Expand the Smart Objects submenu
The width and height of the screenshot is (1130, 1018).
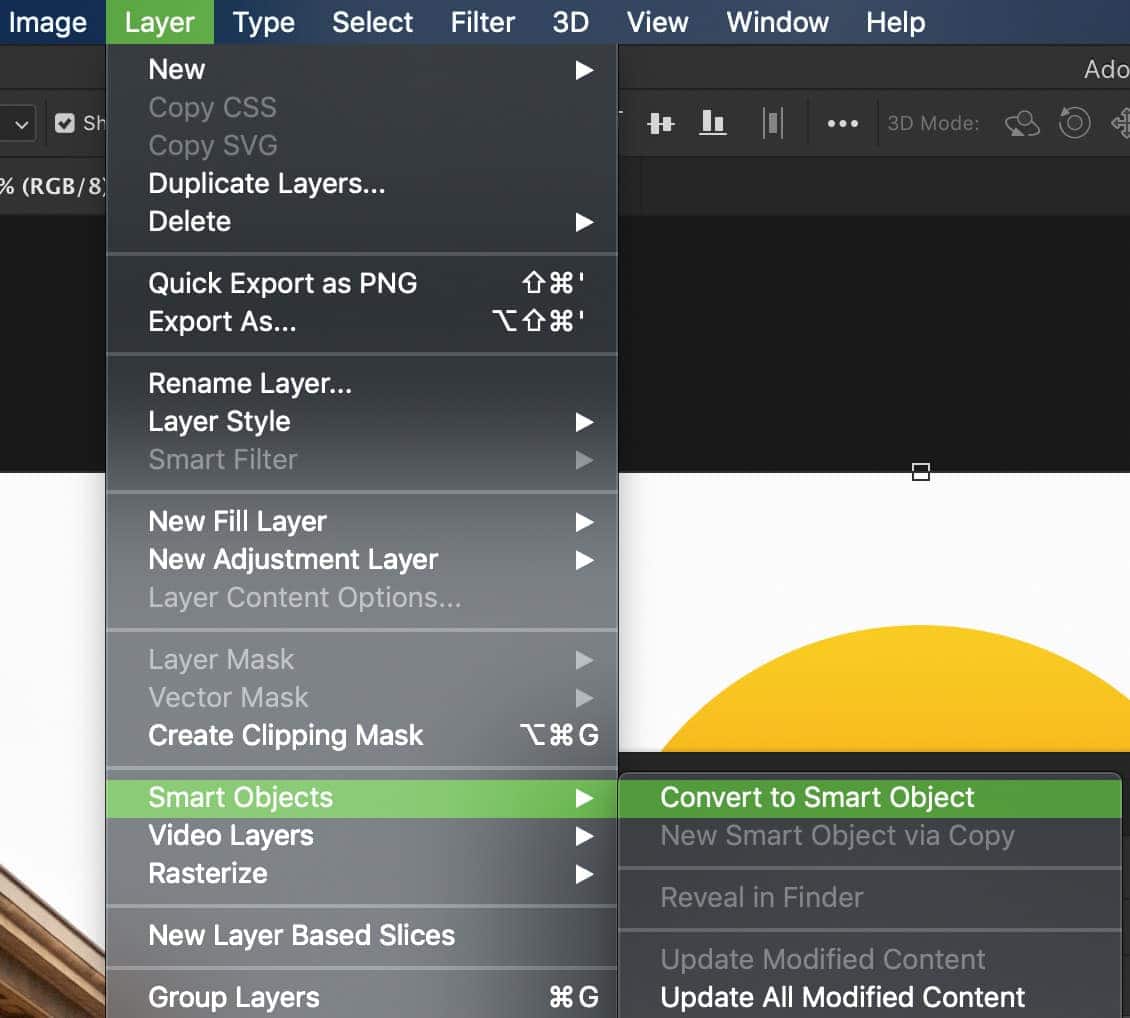[362, 798]
